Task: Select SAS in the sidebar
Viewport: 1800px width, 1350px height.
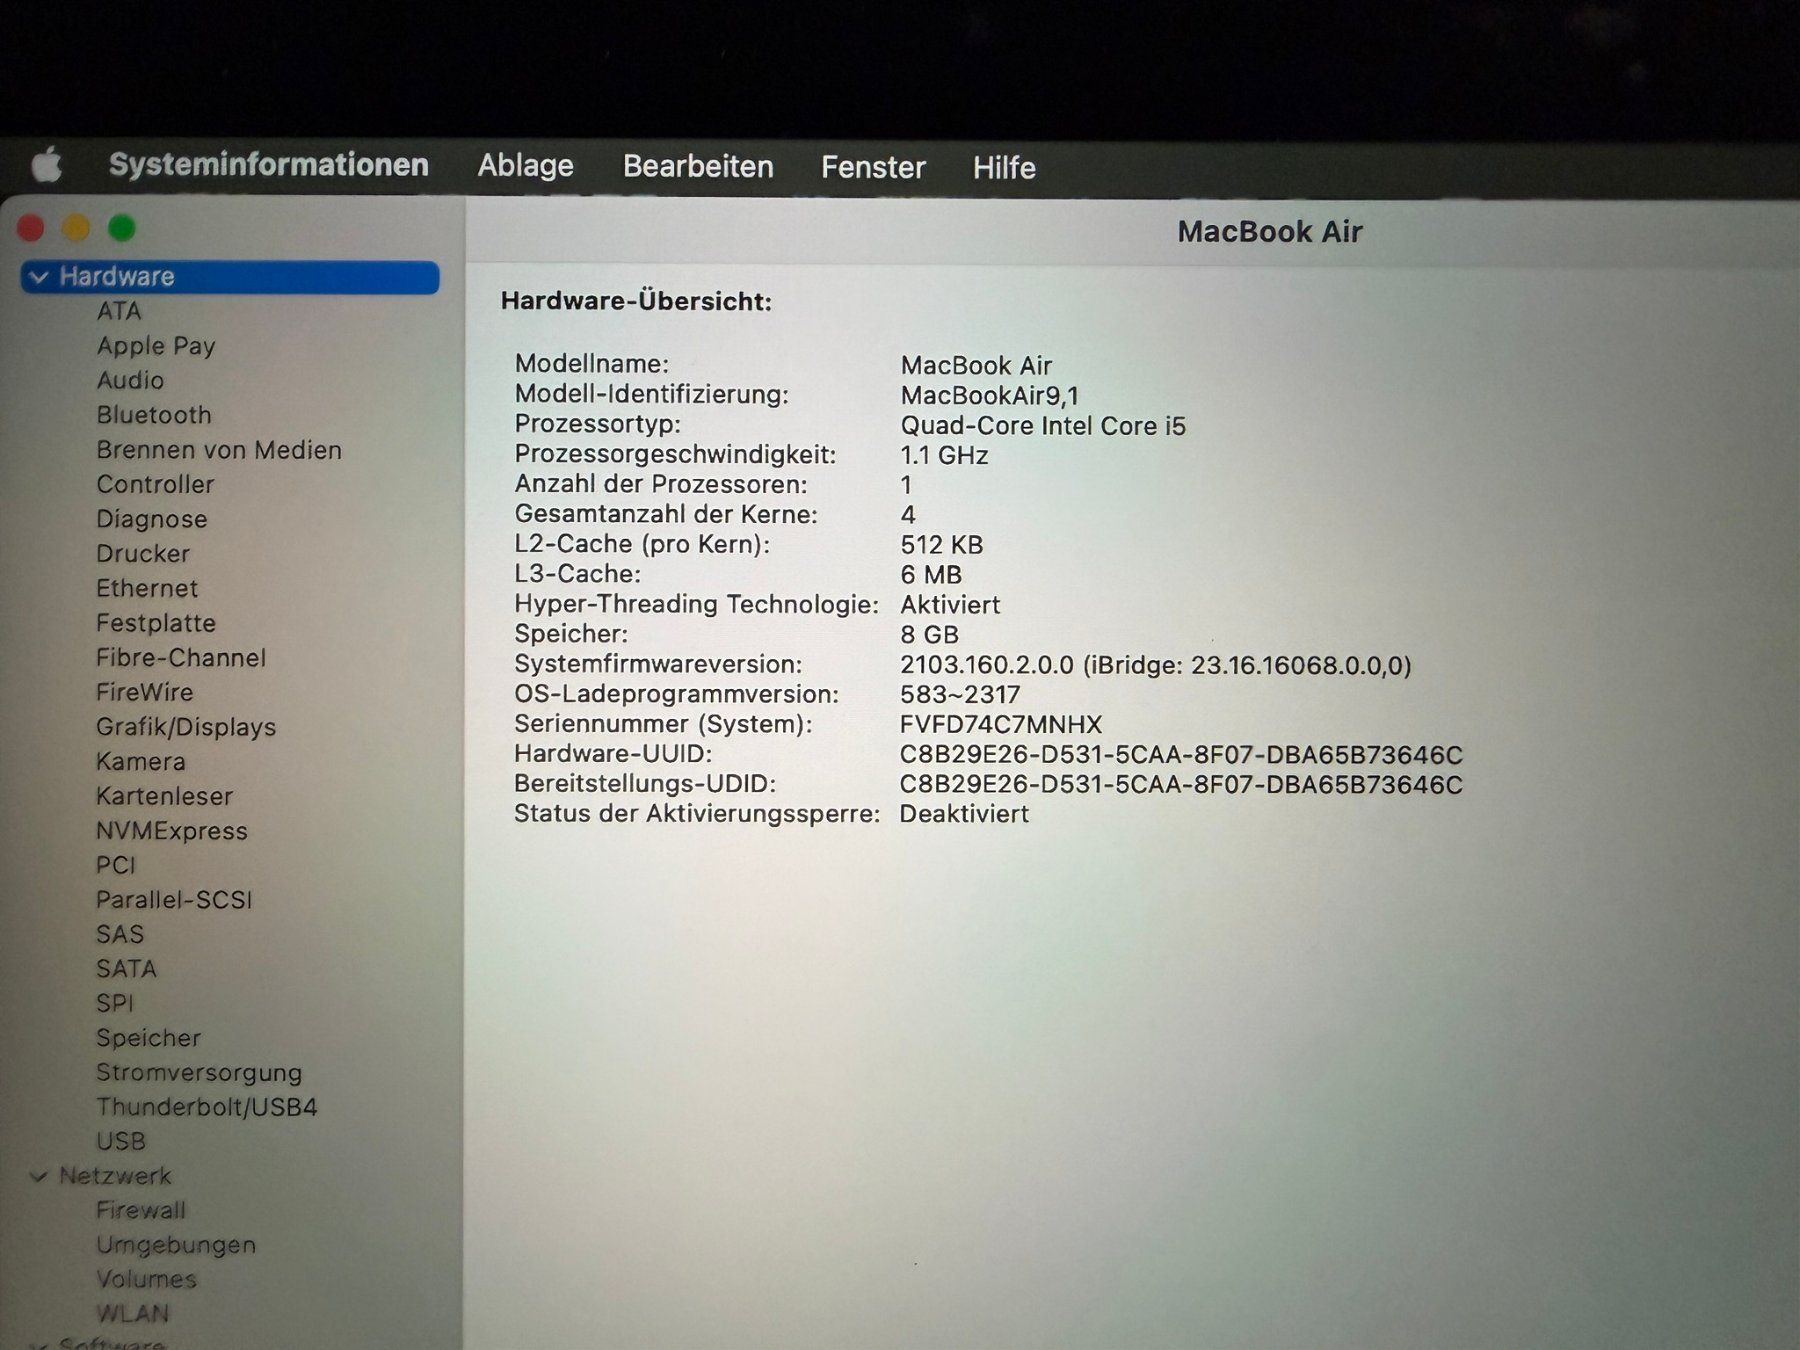Action: coord(120,934)
